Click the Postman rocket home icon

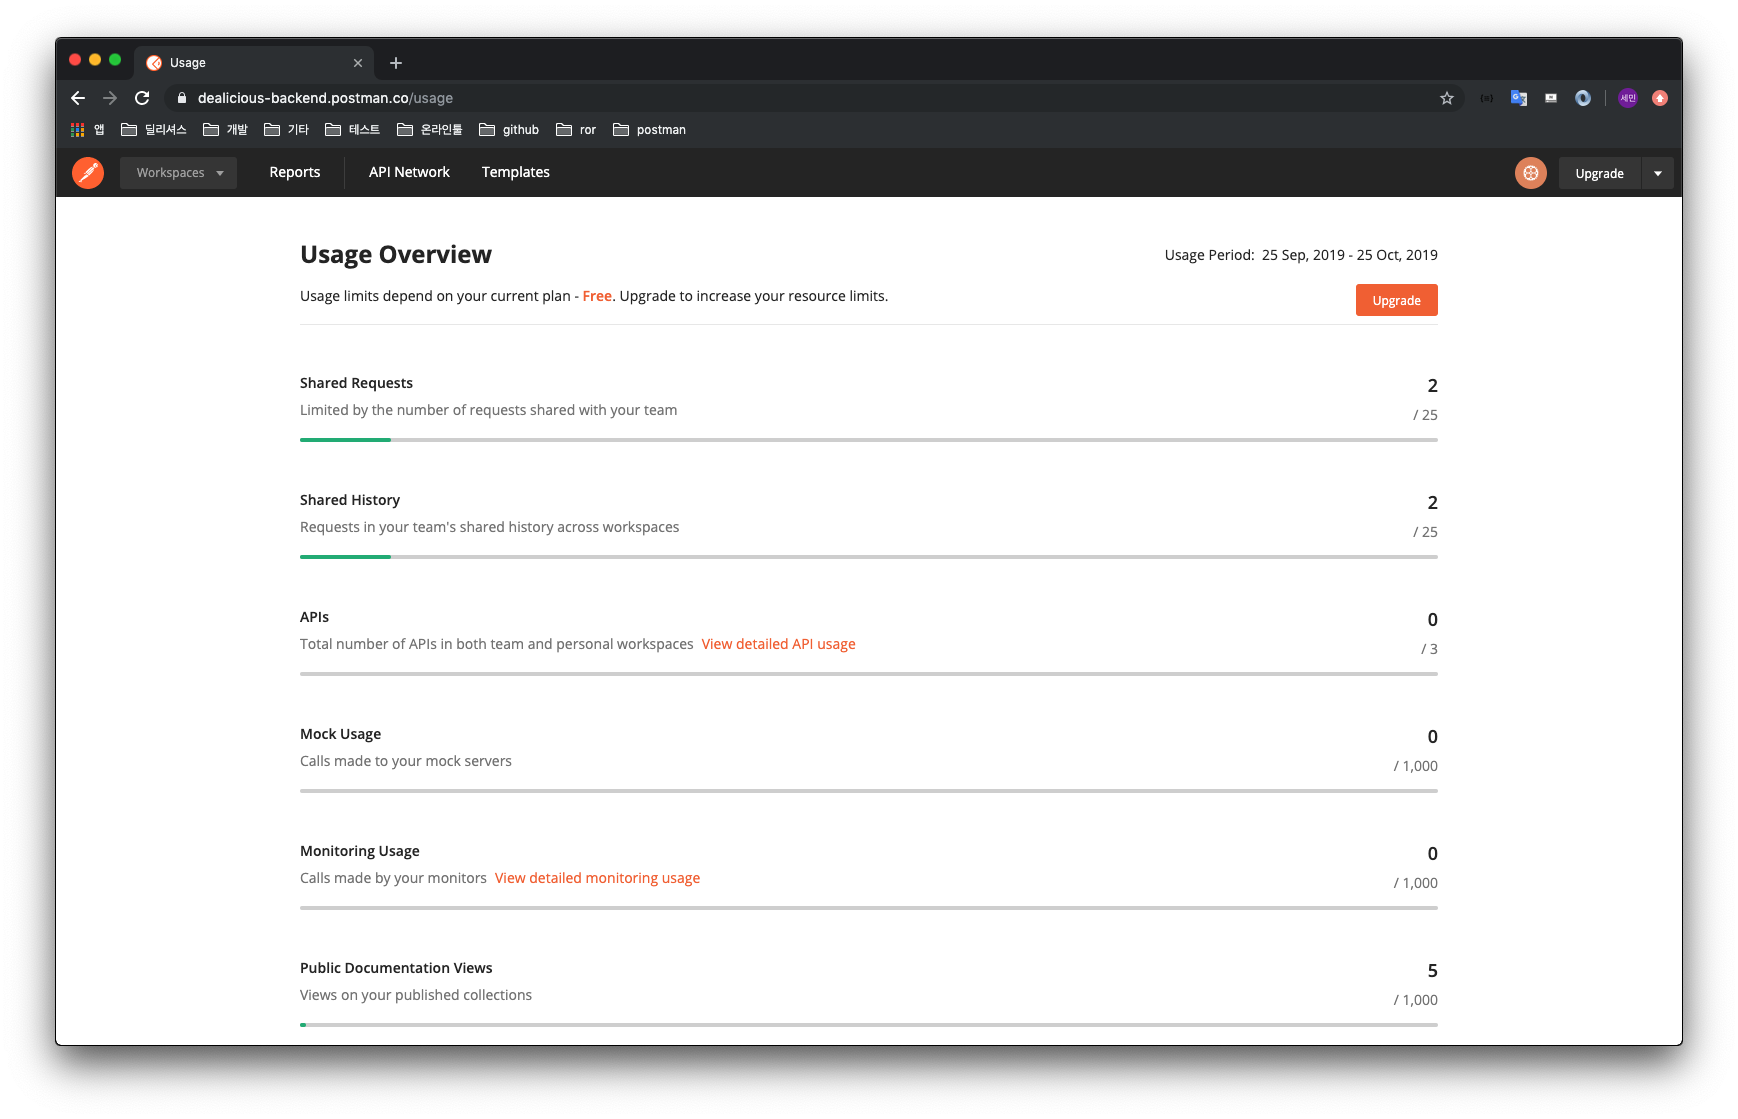(87, 172)
